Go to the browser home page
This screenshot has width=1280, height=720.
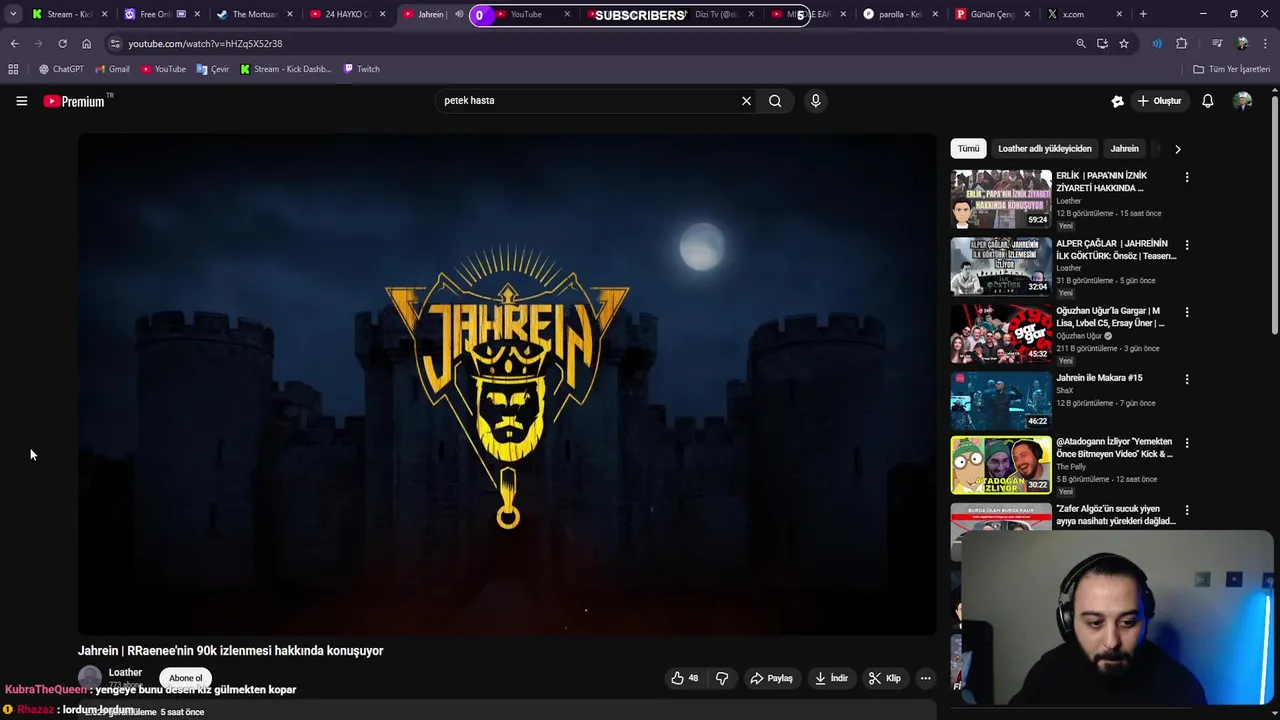[86, 44]
